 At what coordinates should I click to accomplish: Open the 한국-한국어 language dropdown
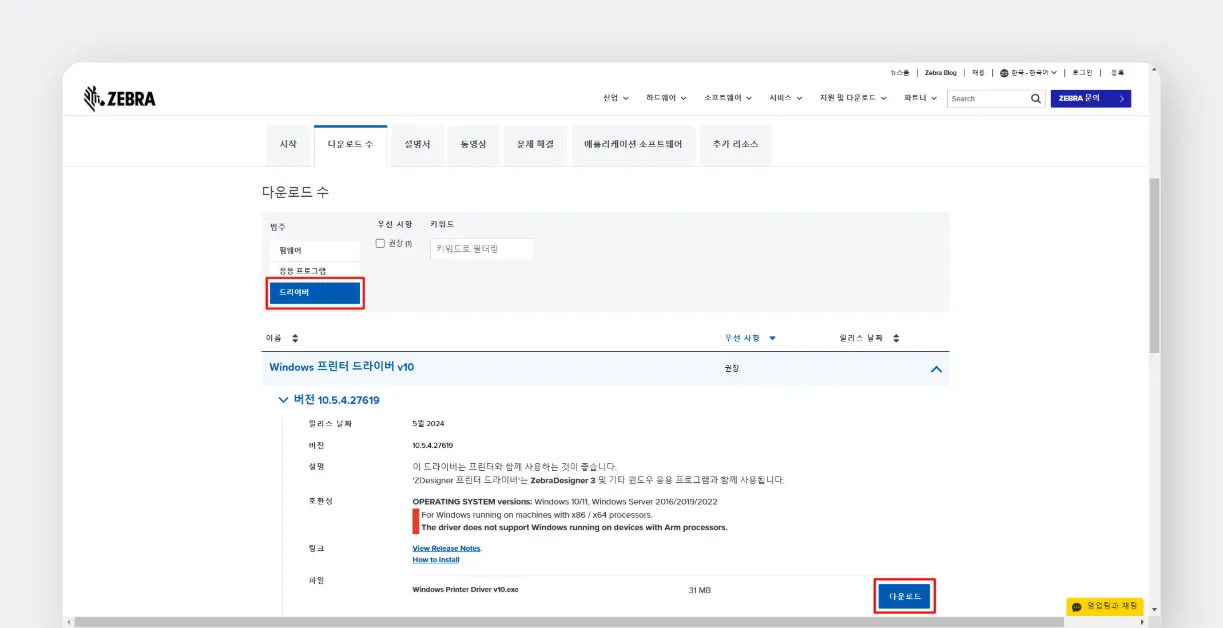tap(1028, 72)
